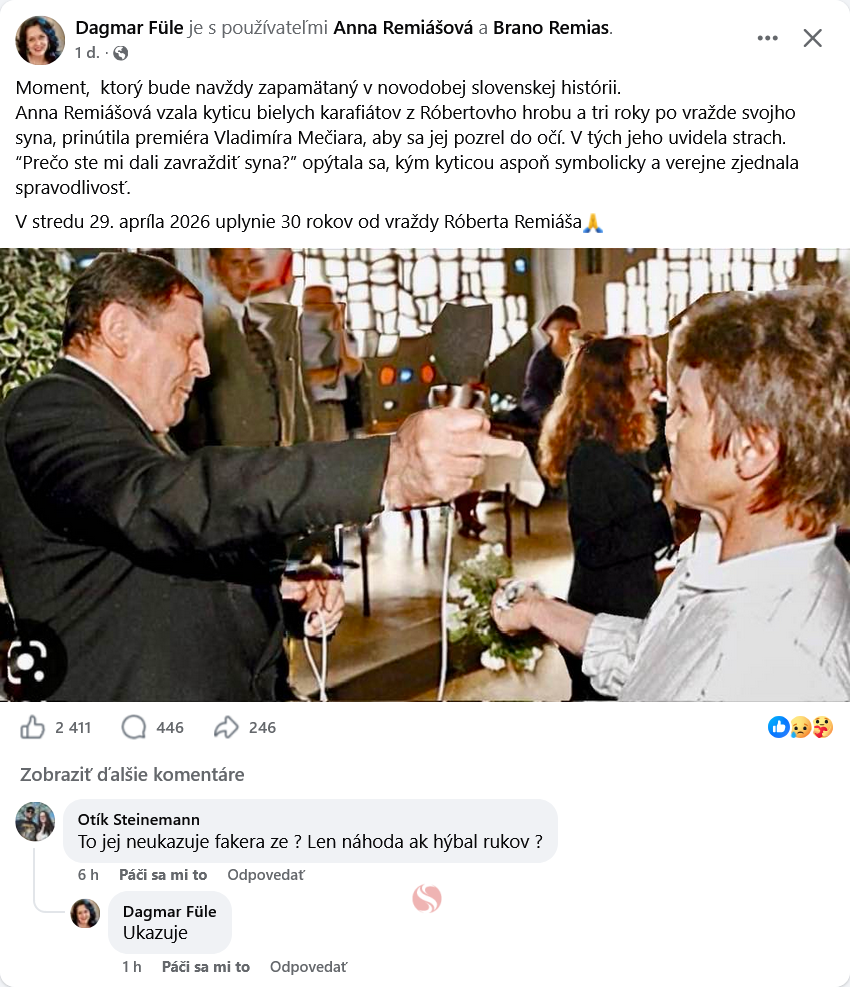Open Brano Remias tagged profile link
The height and width of the screenshot is (987, 850).
click(551, 27)
